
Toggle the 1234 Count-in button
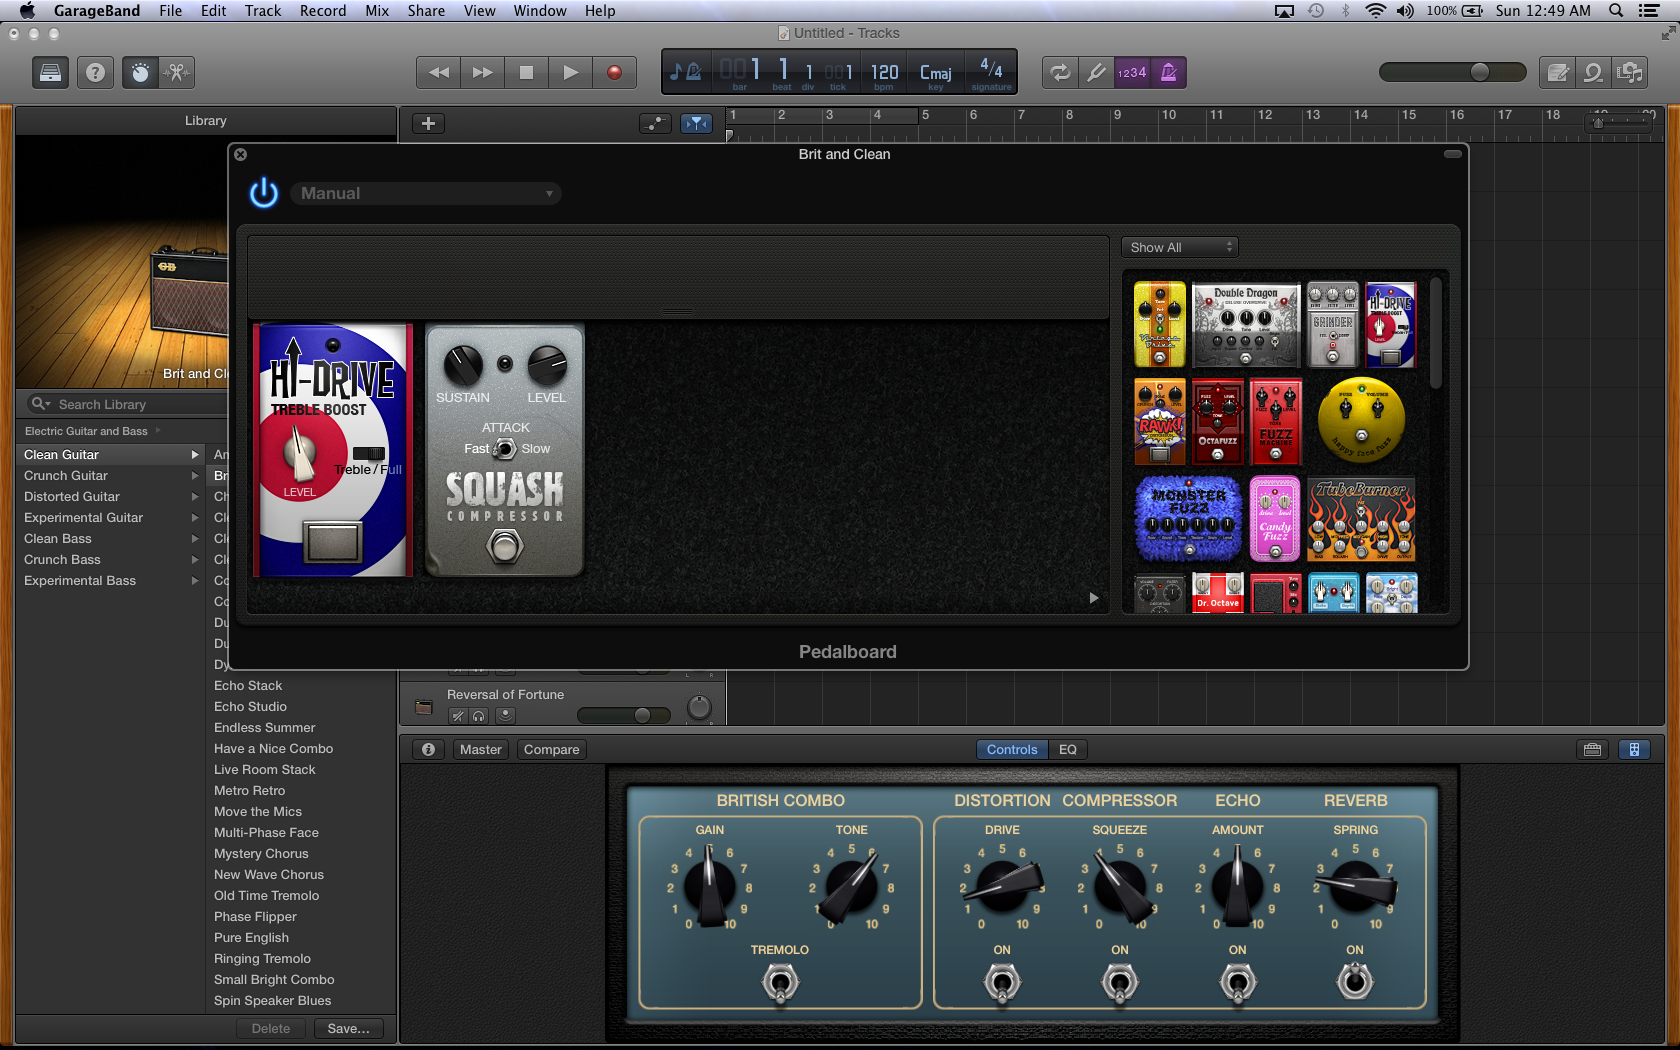pos(1132,72)
